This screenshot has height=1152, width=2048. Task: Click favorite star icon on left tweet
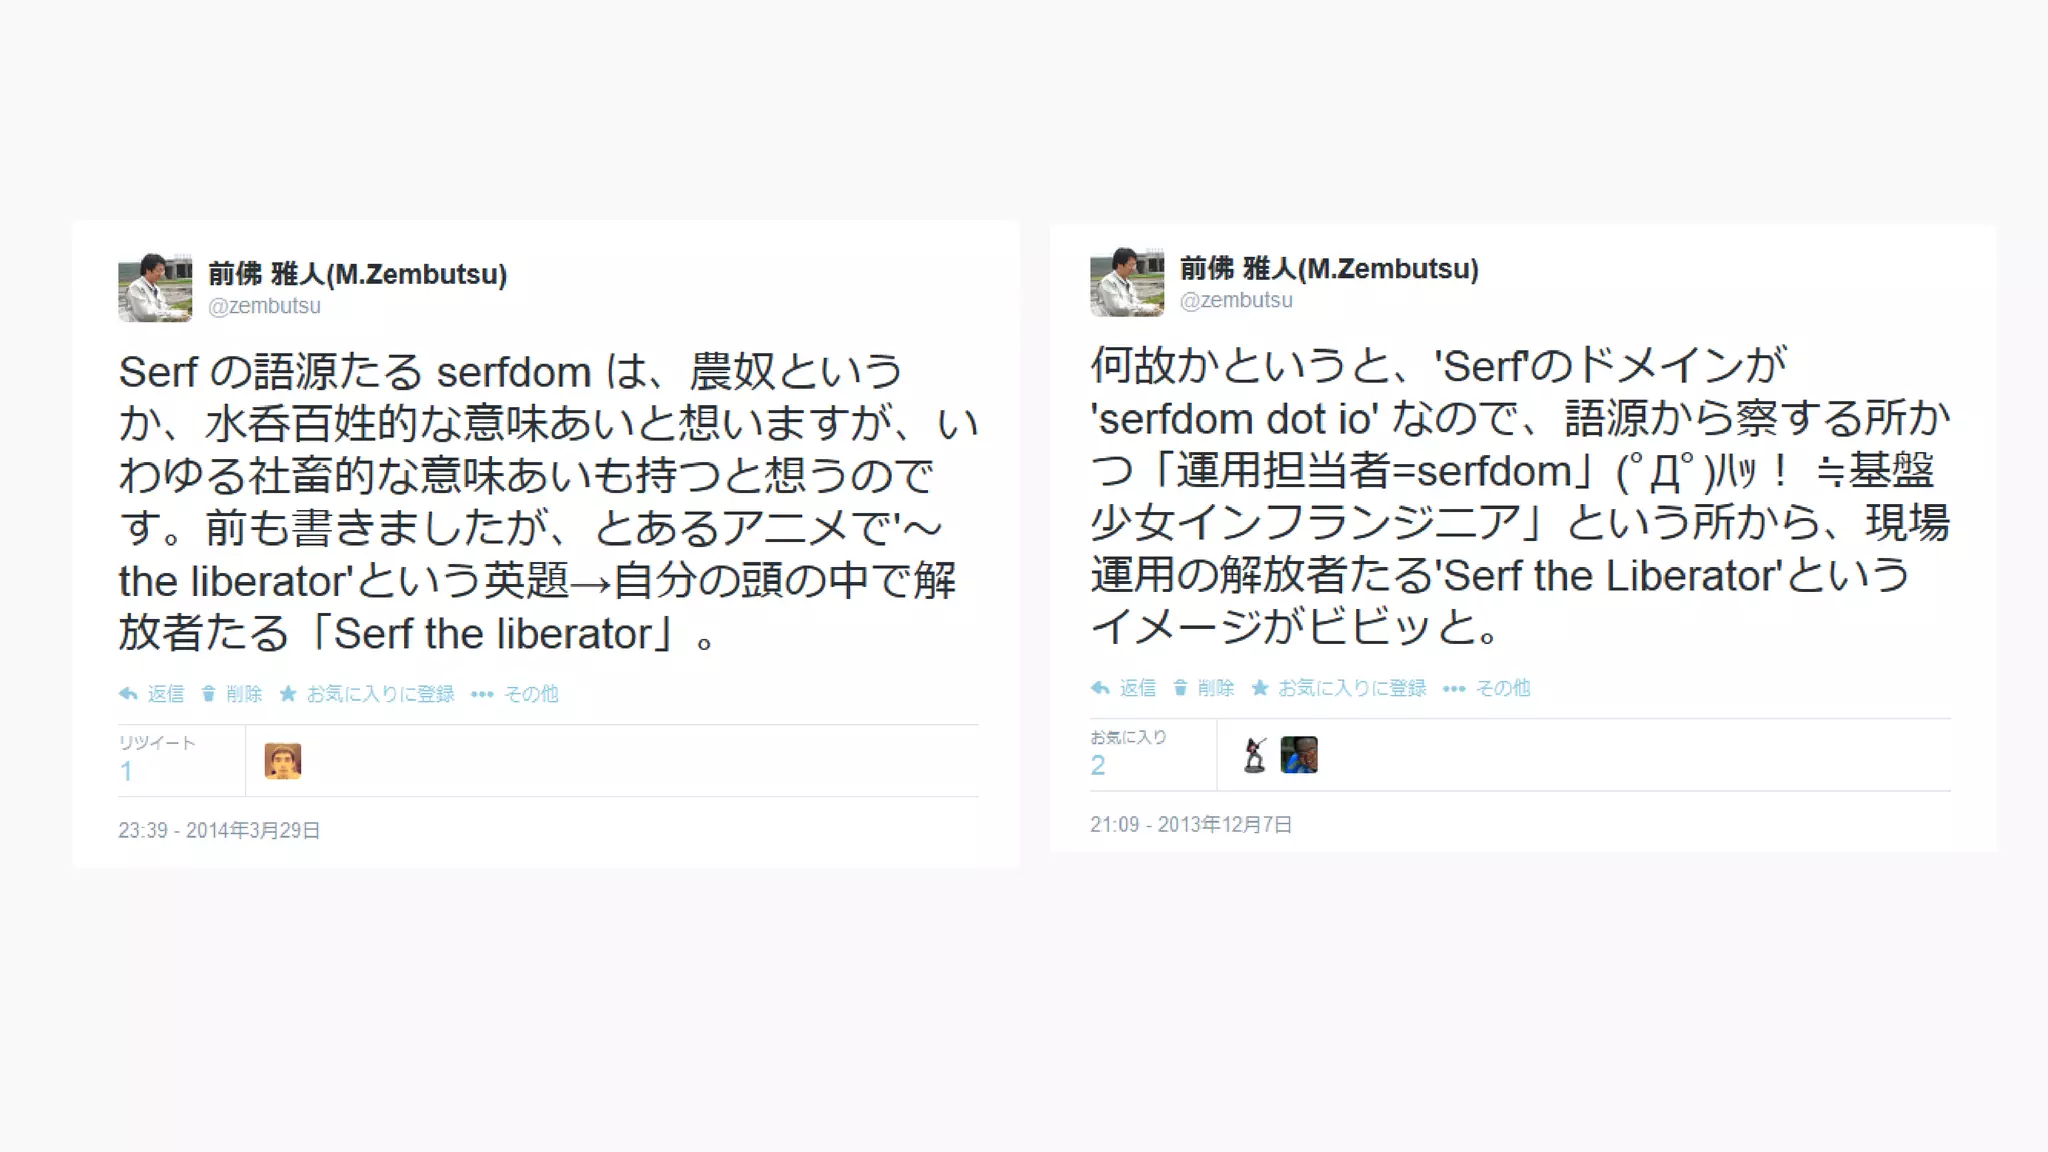click(x=288, y=693)
